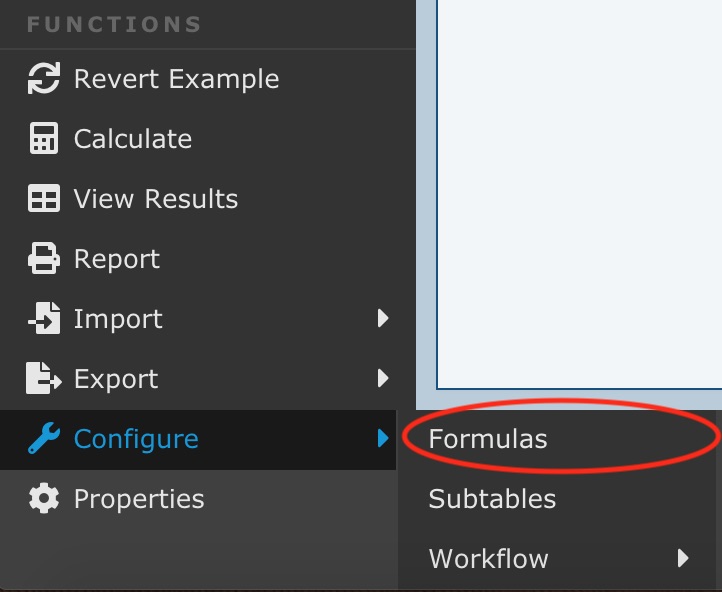Screen dimensions: 722x592
Task: Click the Configure wrench icon
Action: [x=44, y=439]
